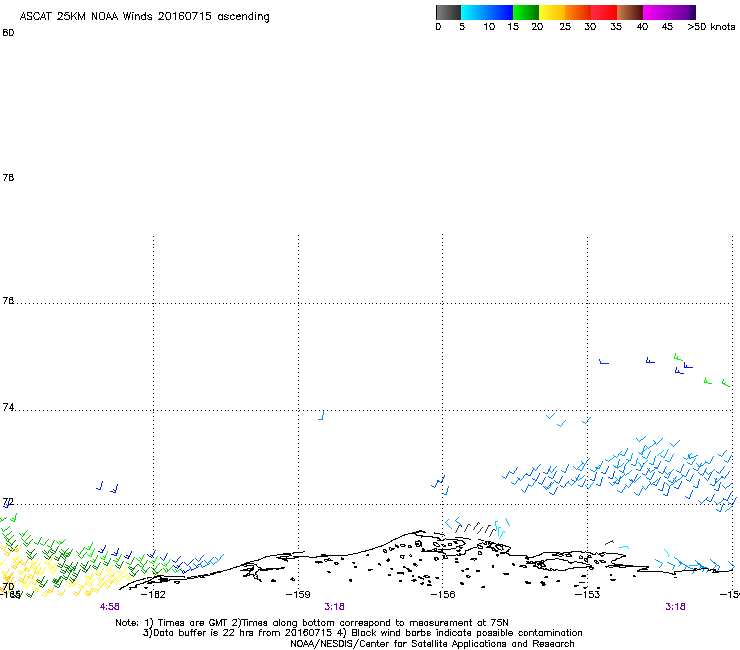Choose the red 30-35 knots legend segment
Viewport: 740px width, 650px height.
(604, 12)
